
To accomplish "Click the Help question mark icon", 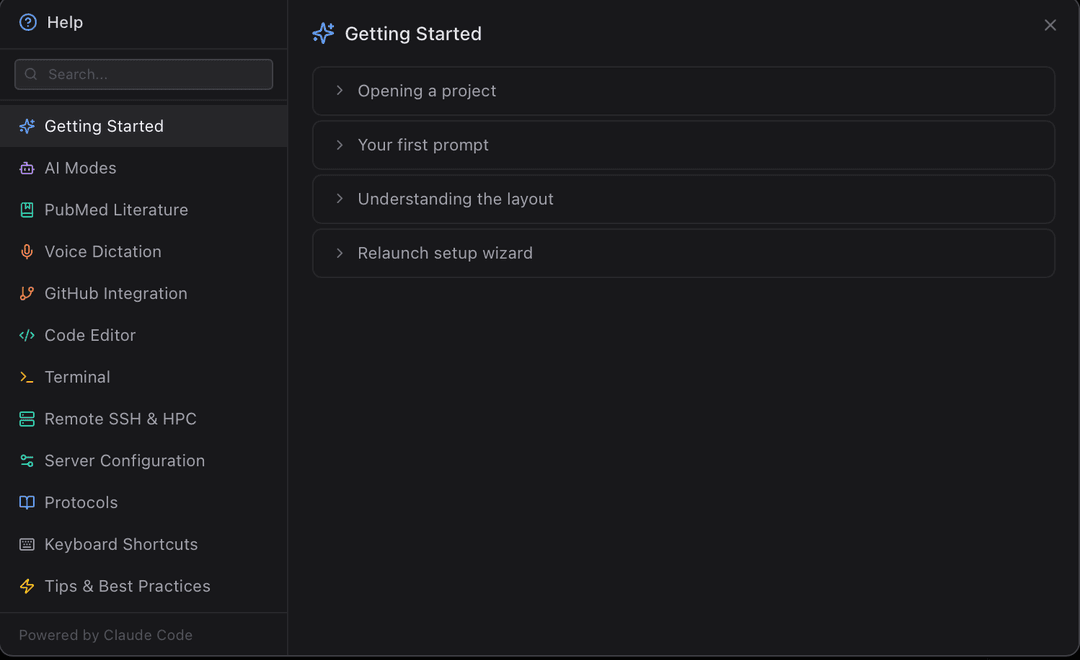I will pyautogui.click(x=28, y=23).
